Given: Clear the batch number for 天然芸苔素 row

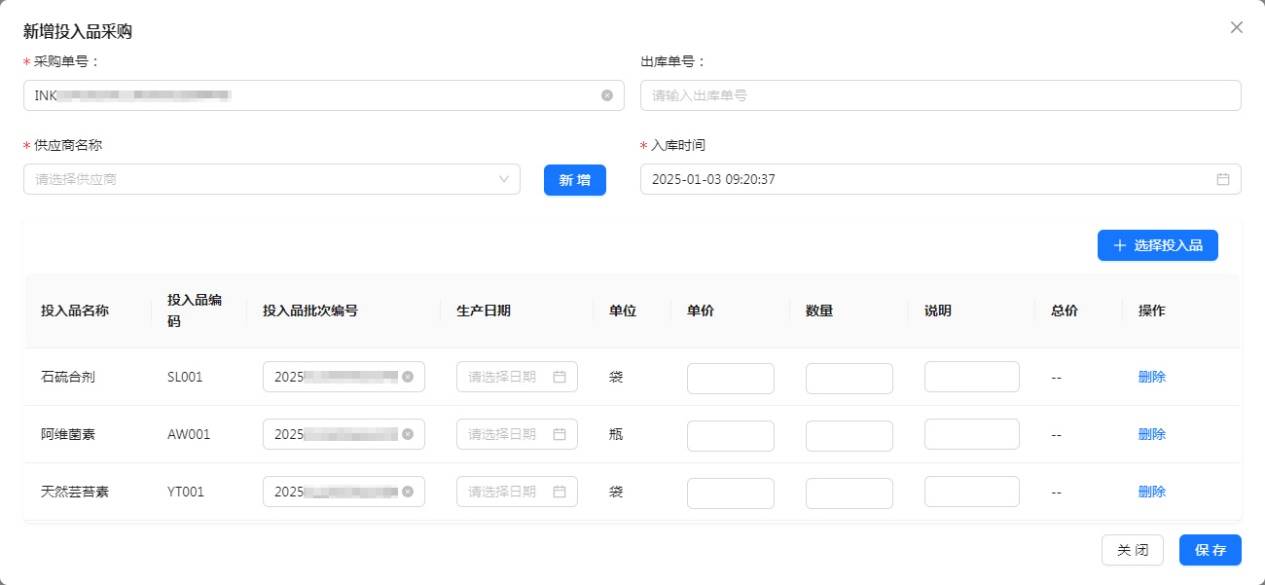Looking at the screenshot, I should click(x=407, y=492).
